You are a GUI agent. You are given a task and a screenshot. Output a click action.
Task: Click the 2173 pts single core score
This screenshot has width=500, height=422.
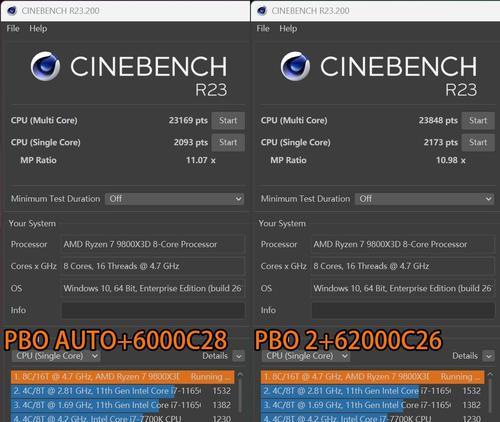point(441,143)
